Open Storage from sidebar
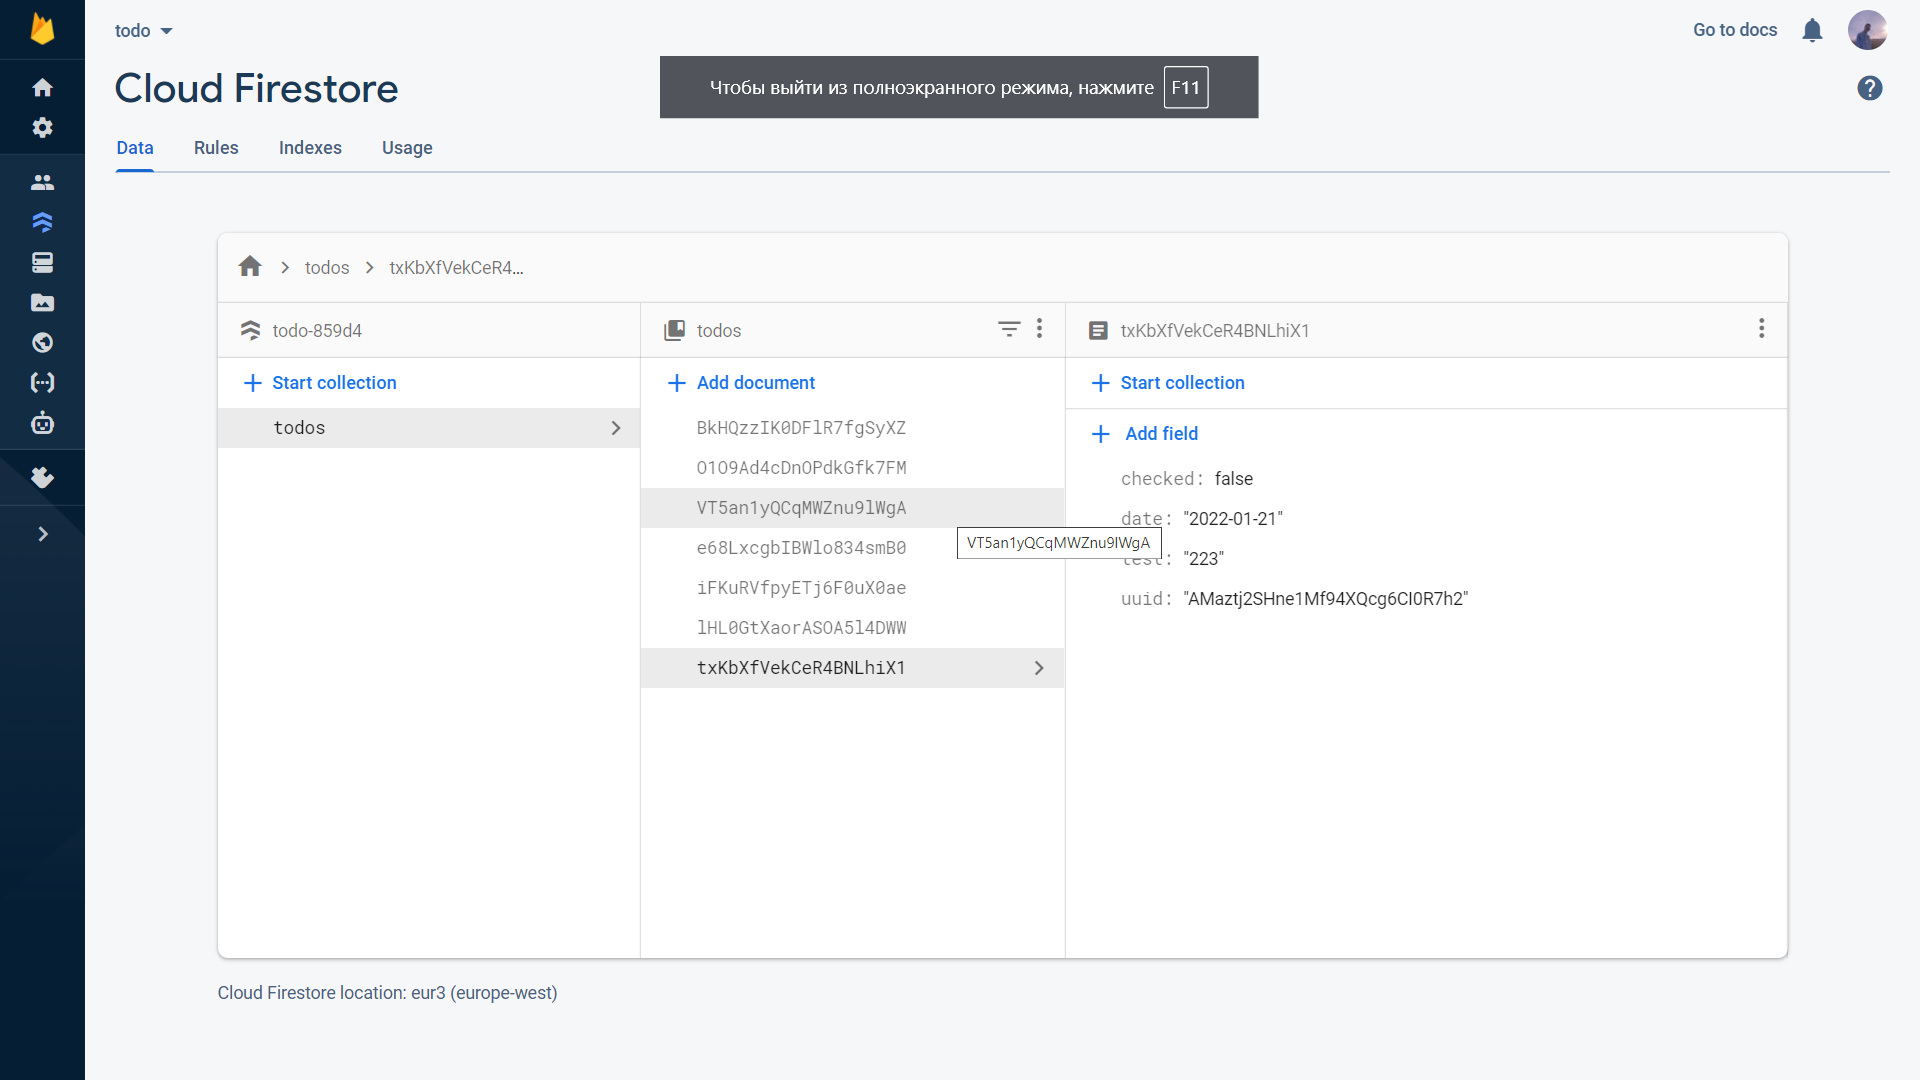 (x=42, y=302)
